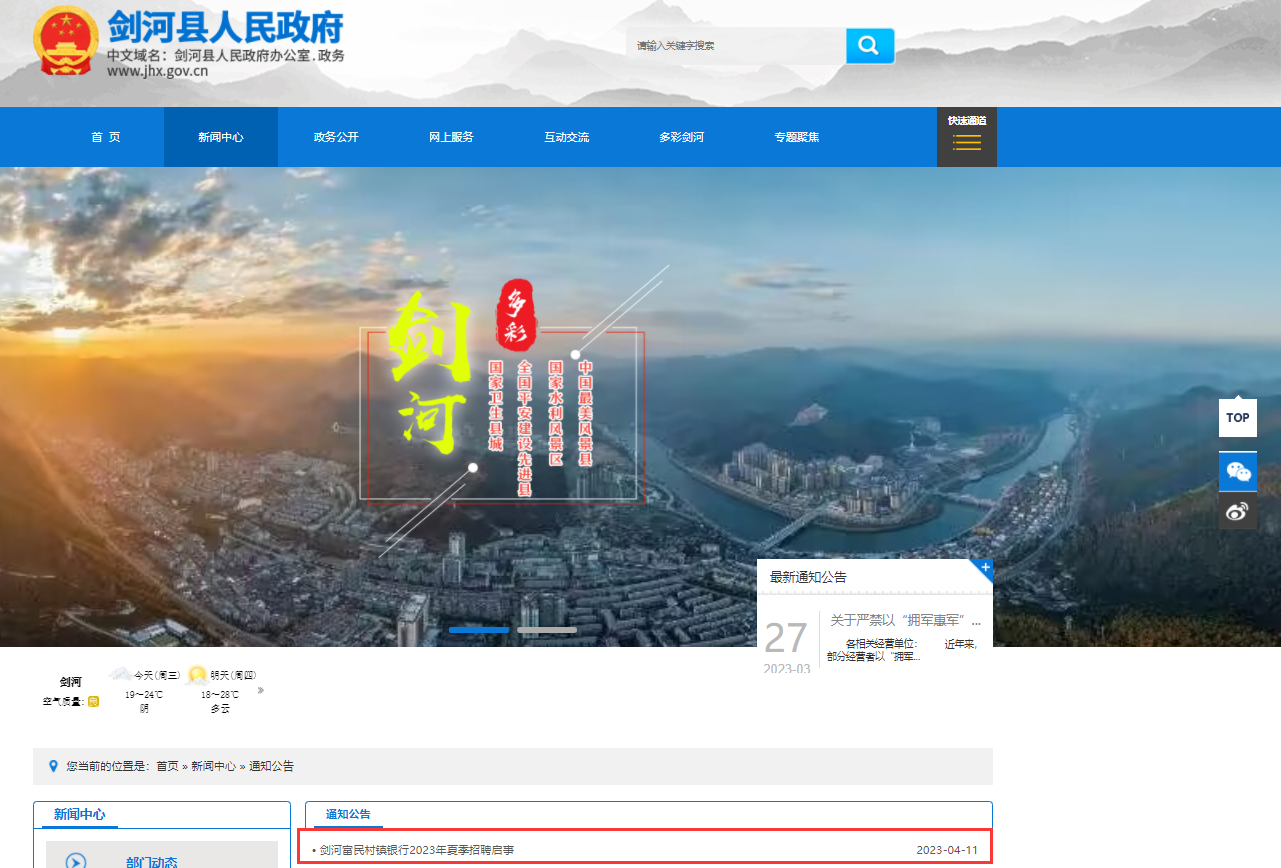The image size is (1281, 868).
Task: Open the 关于严禁以"拥军惠军" latest notice
Action: pos(905,620)
